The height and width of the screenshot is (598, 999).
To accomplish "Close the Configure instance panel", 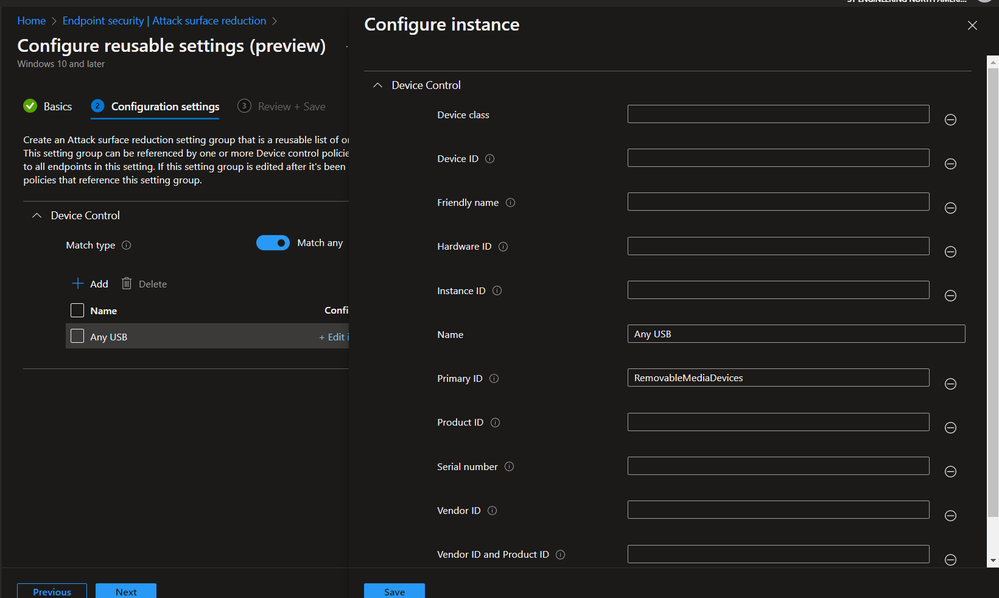I will 972,25.
